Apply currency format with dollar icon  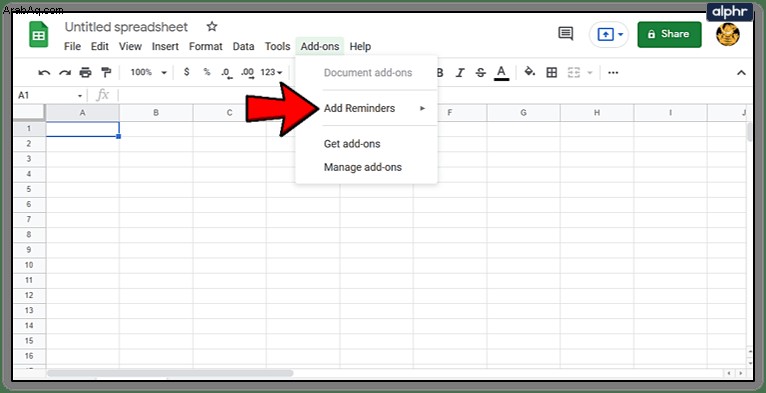(x=187, y=72)
